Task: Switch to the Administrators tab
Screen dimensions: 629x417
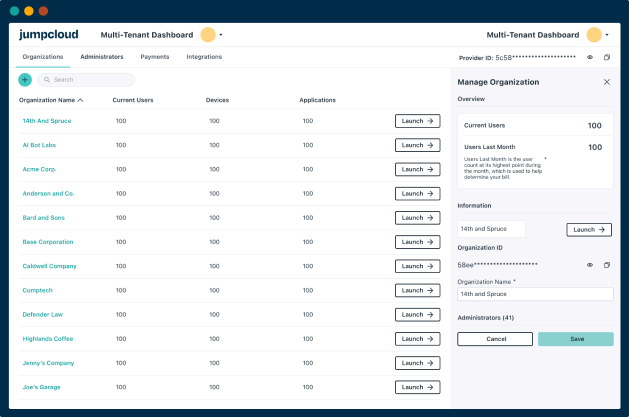Action: [102, 57]
